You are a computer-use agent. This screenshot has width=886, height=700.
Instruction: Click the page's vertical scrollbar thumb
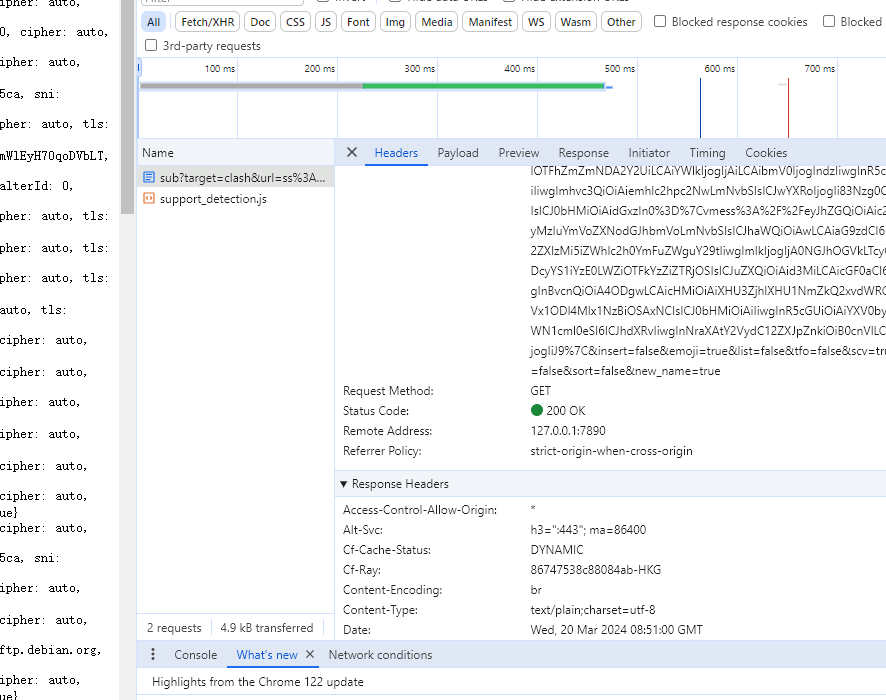127,107
